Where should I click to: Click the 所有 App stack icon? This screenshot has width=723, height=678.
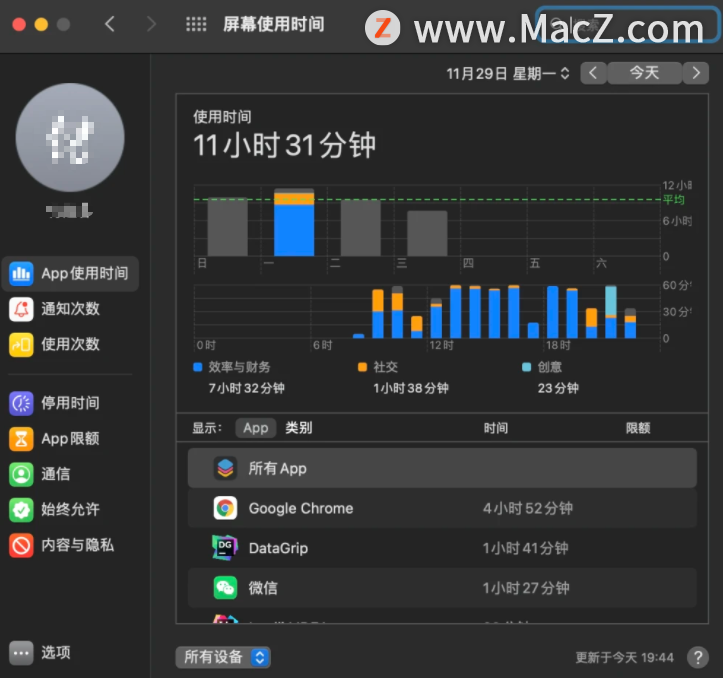pyautogui.click(x=225, y=469)
